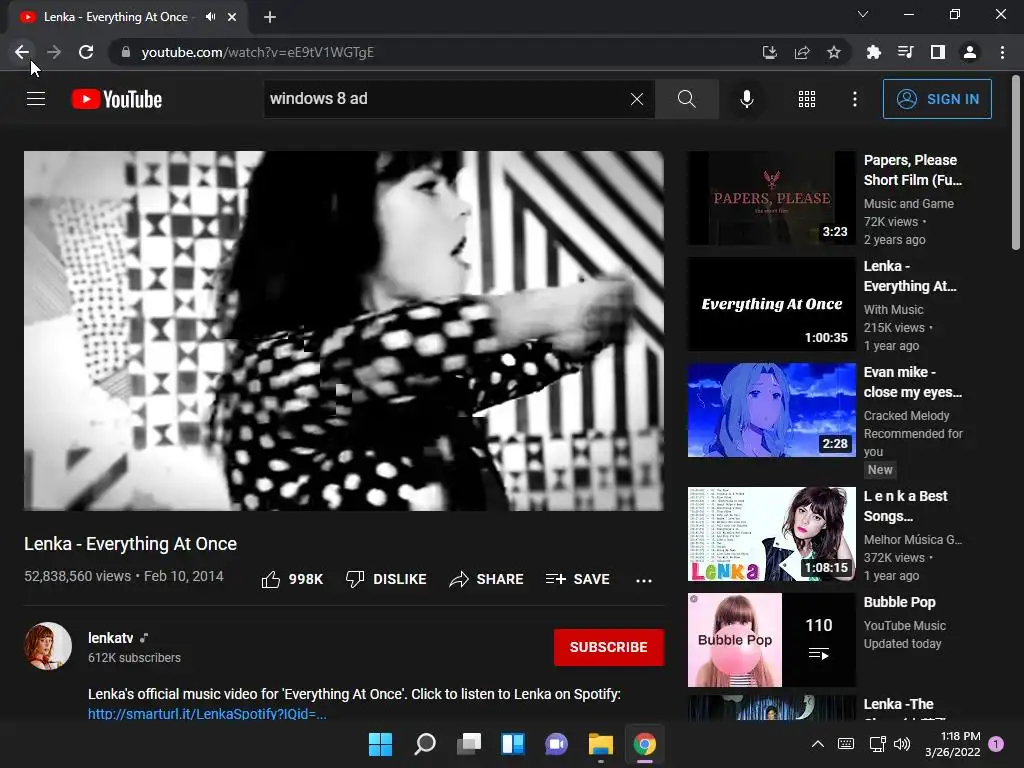Screen dimensions: 1024x768
Task: Open Chrome extensions puzzle icon
Action: point(873,52)
